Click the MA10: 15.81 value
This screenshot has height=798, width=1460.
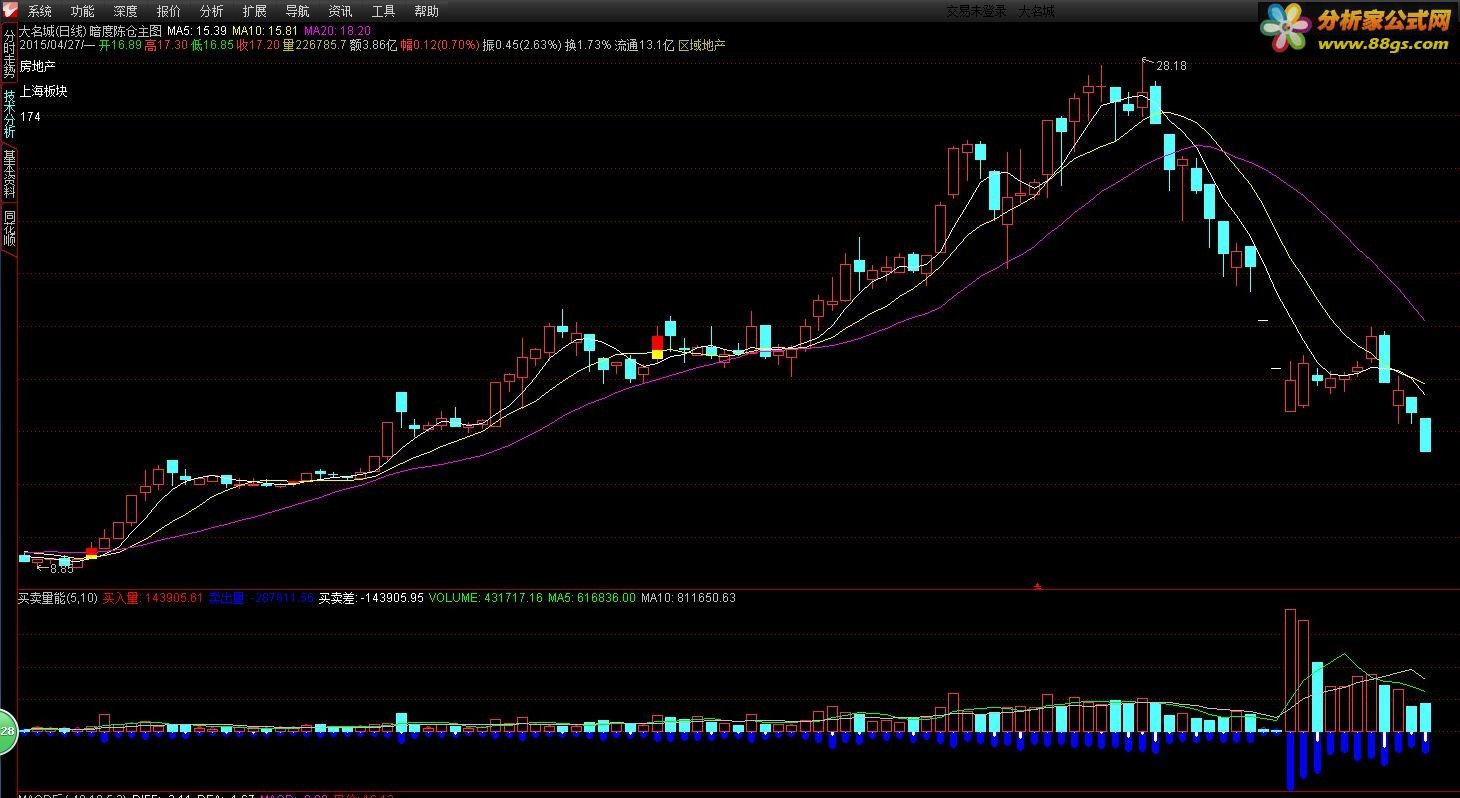265,32
